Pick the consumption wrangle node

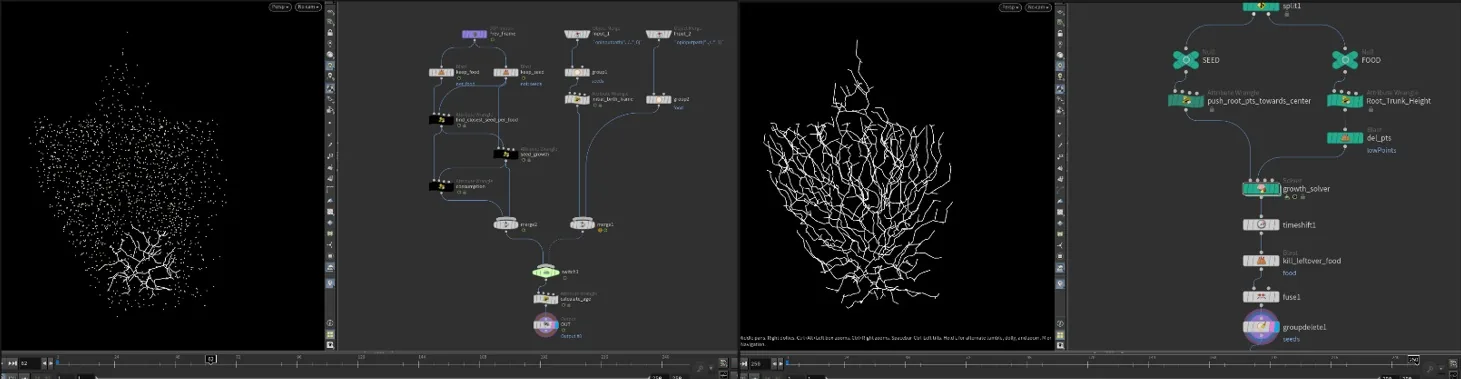[441, 186]
